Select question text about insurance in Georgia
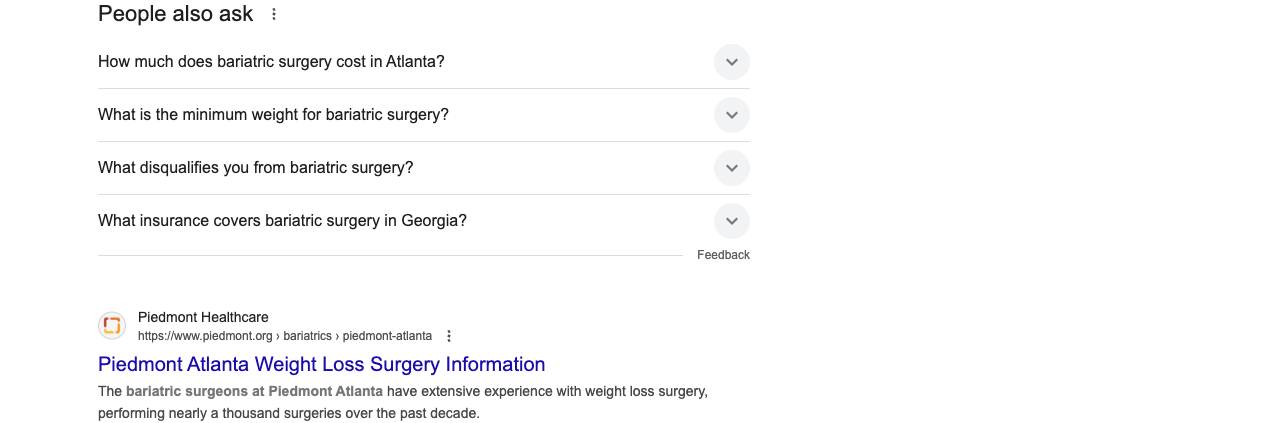The image size is (1280, 423). tap(282, 221)
